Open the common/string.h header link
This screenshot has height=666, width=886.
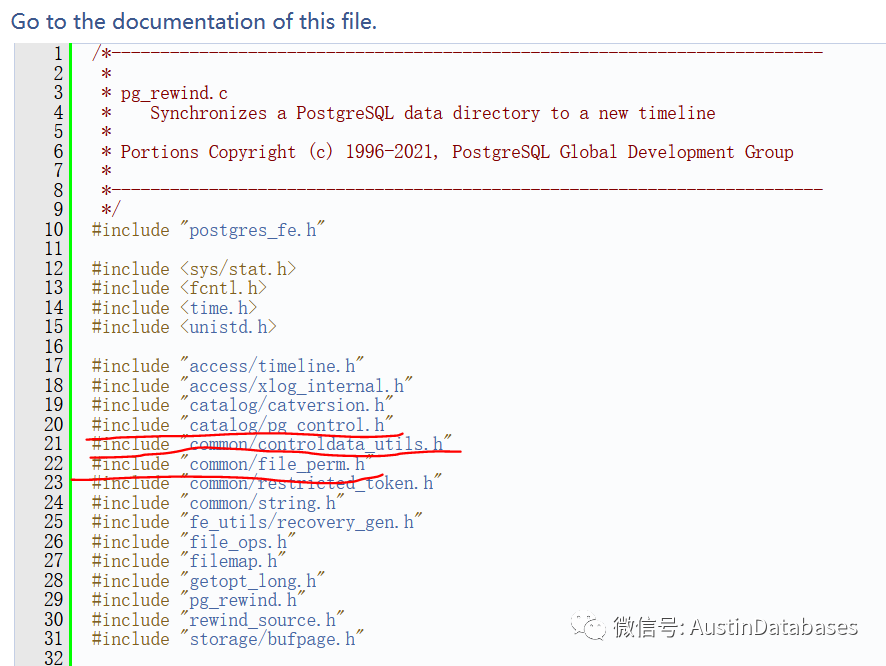tap(262, 503)
